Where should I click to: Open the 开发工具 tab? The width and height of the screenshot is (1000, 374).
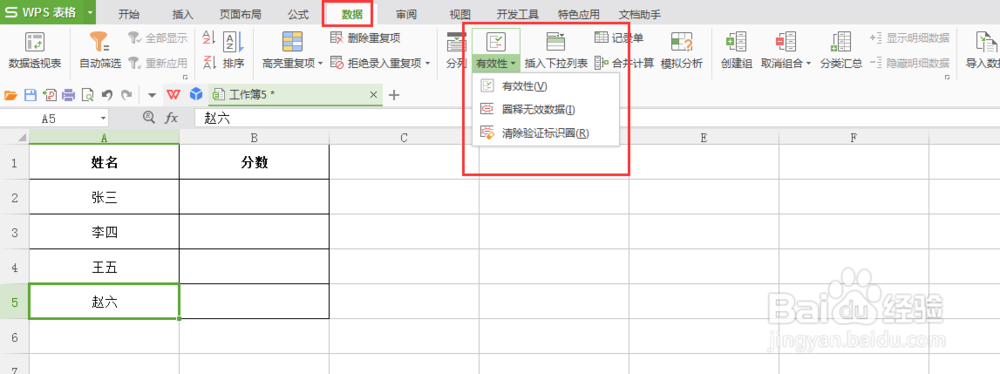(517, 14)
